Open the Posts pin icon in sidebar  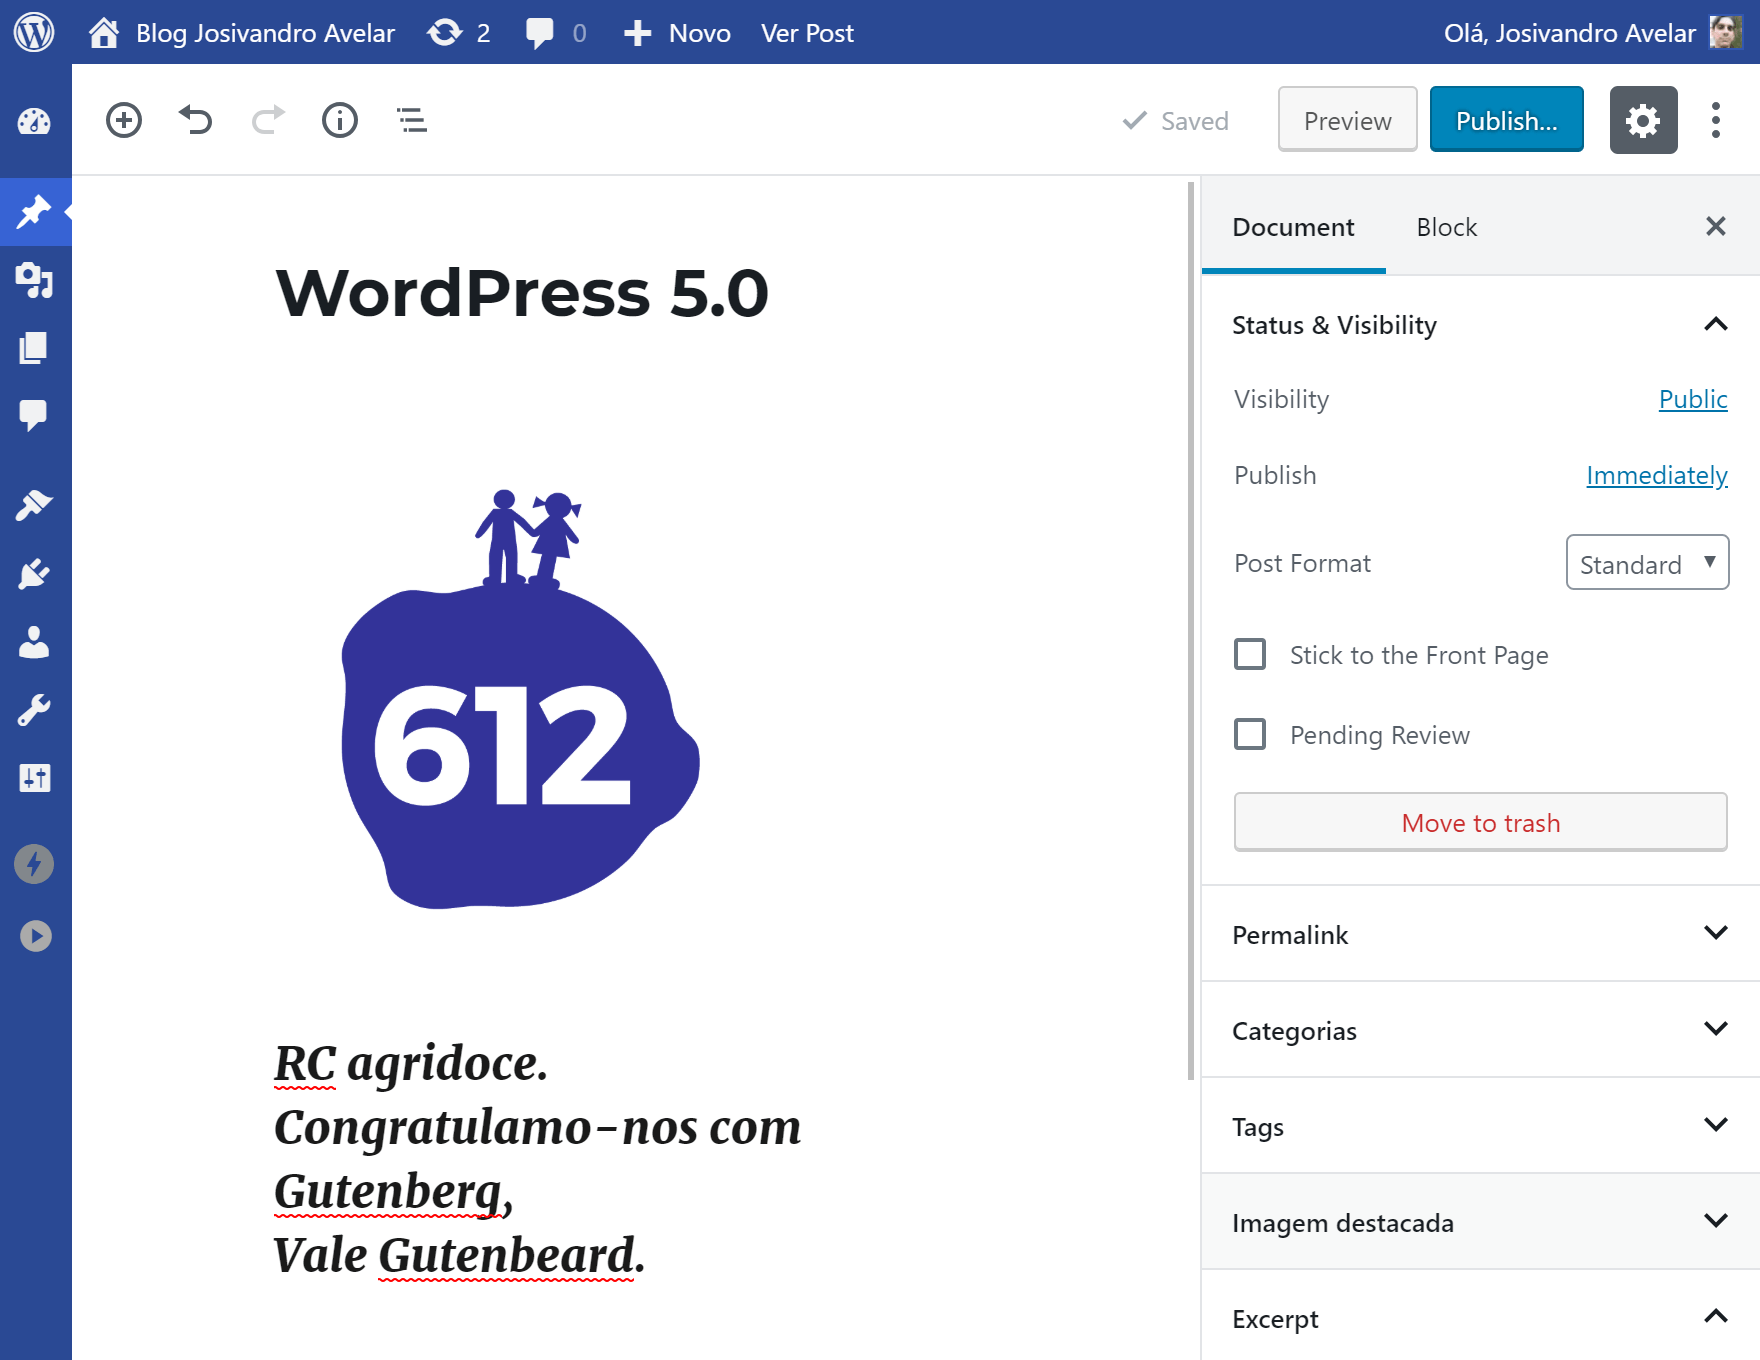[34, 211]
